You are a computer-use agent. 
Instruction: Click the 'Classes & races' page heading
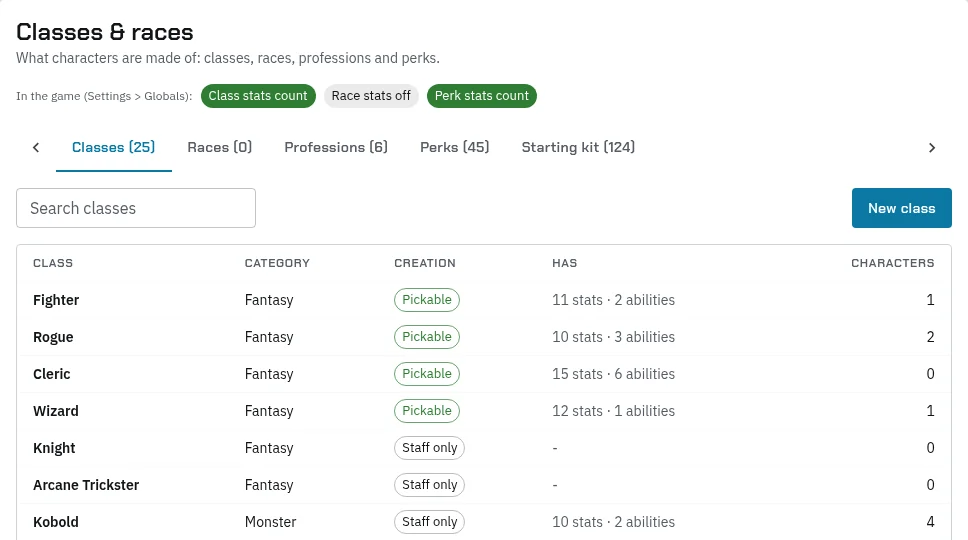coord(104,32)
